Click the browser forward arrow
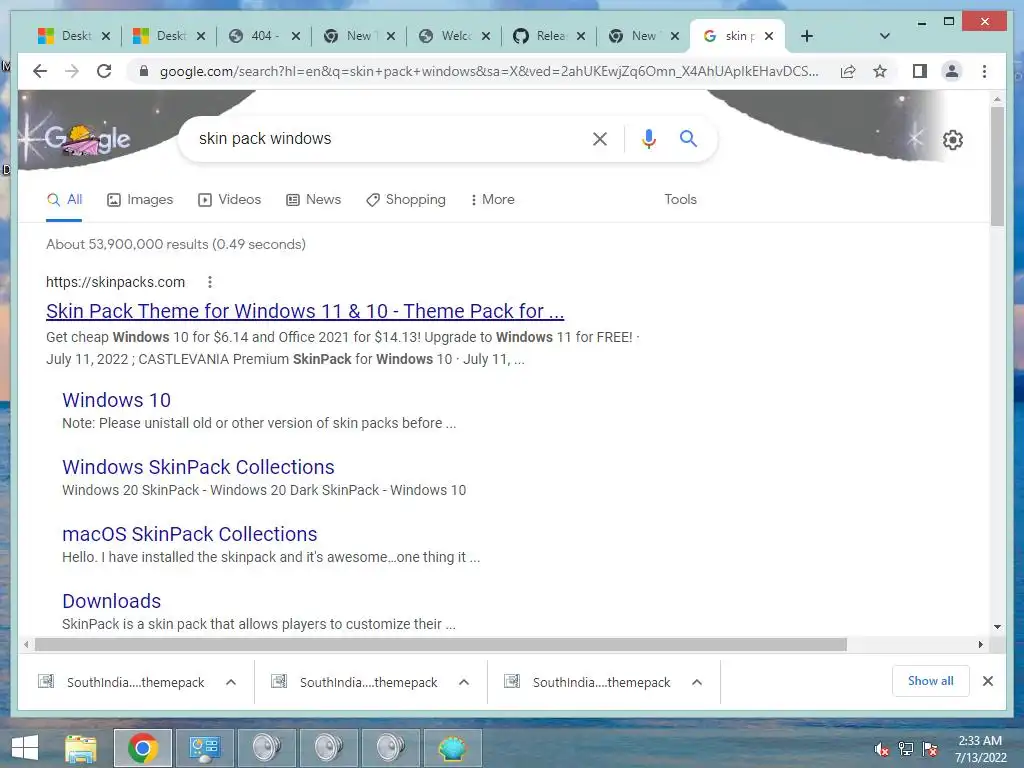1024x768 pixels. click(x=72, y=71)
